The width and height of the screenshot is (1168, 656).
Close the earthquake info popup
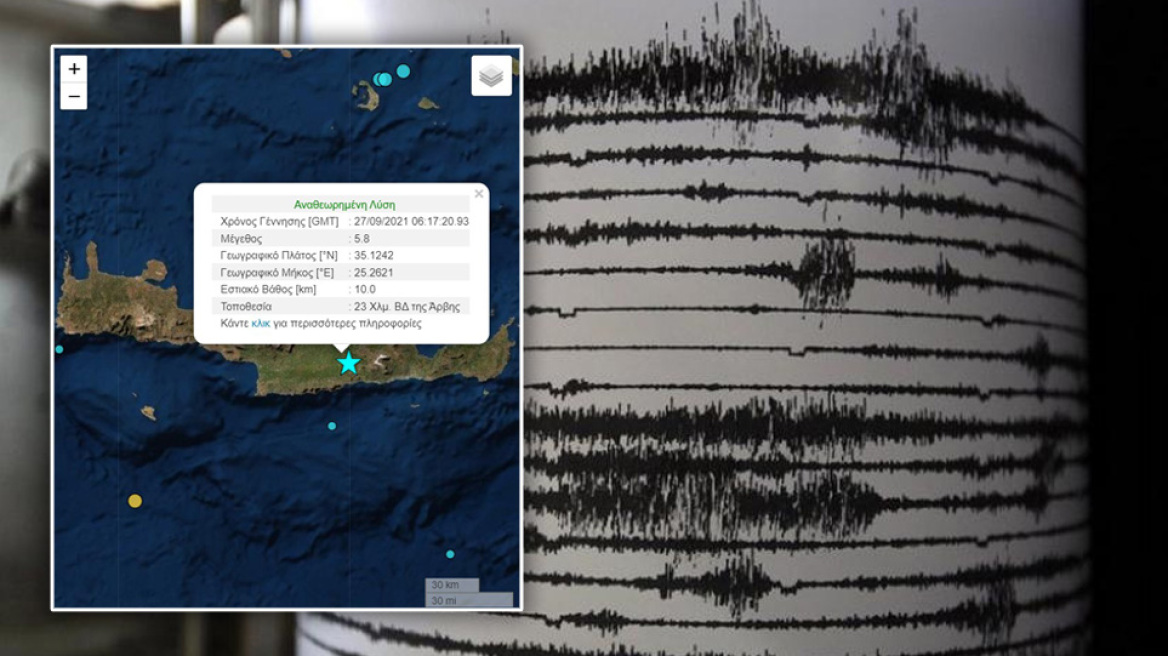click(478, 194)
